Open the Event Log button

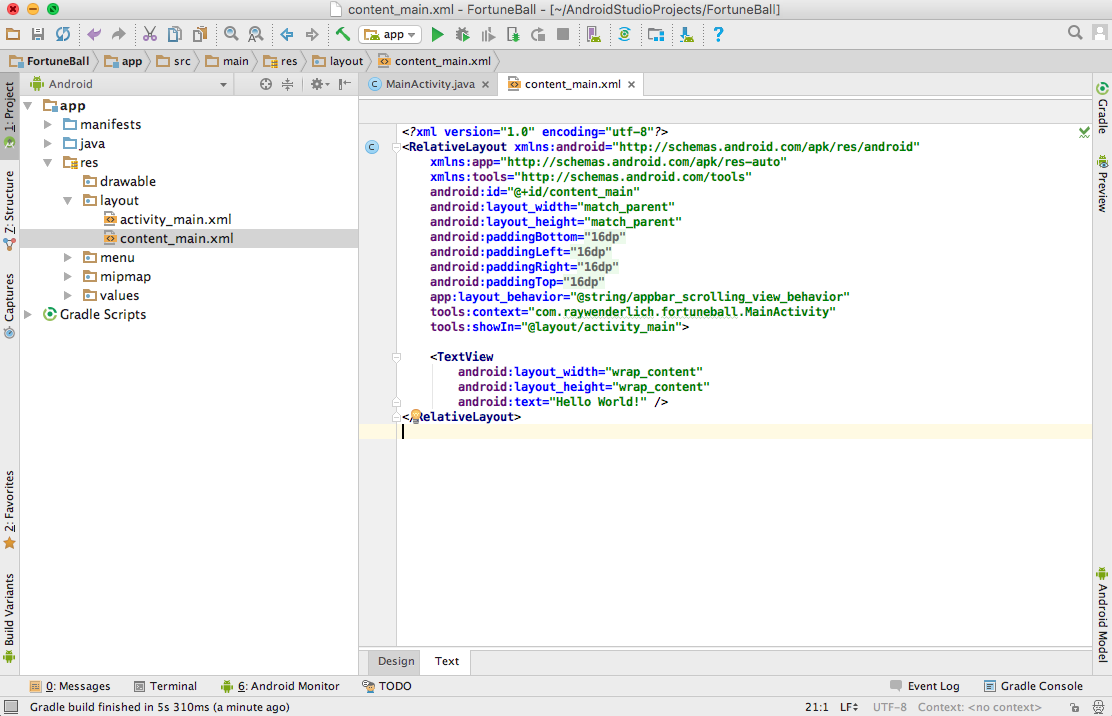[924, 686]
